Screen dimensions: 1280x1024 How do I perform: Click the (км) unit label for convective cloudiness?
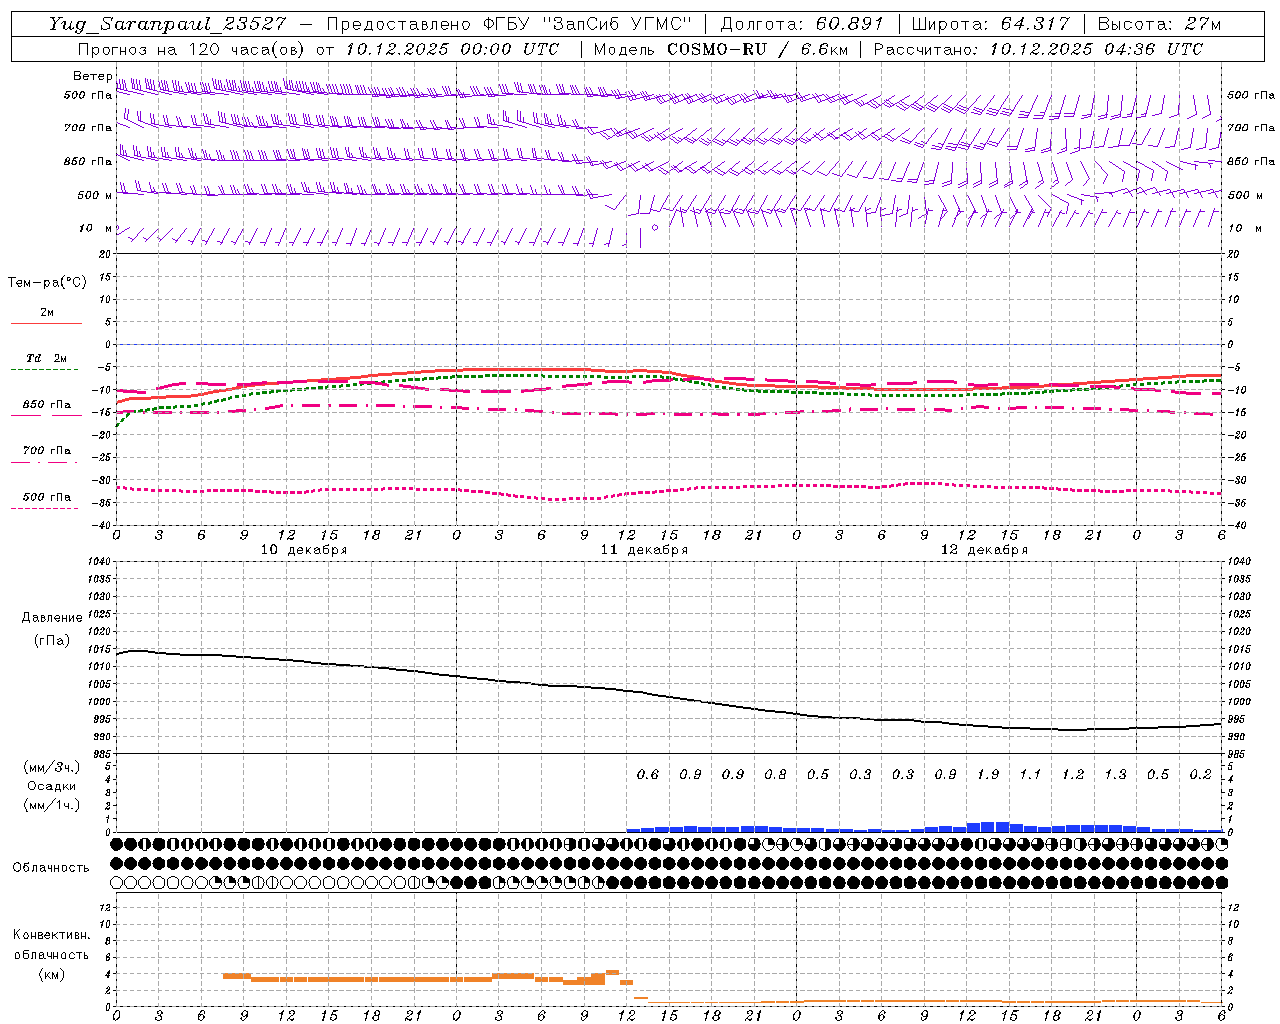pos(52,974)
